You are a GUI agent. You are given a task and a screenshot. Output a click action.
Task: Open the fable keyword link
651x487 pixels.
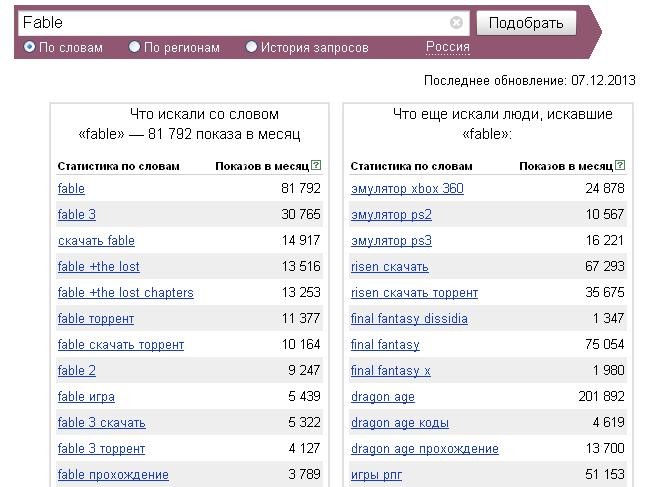click(x=71, y=188)
